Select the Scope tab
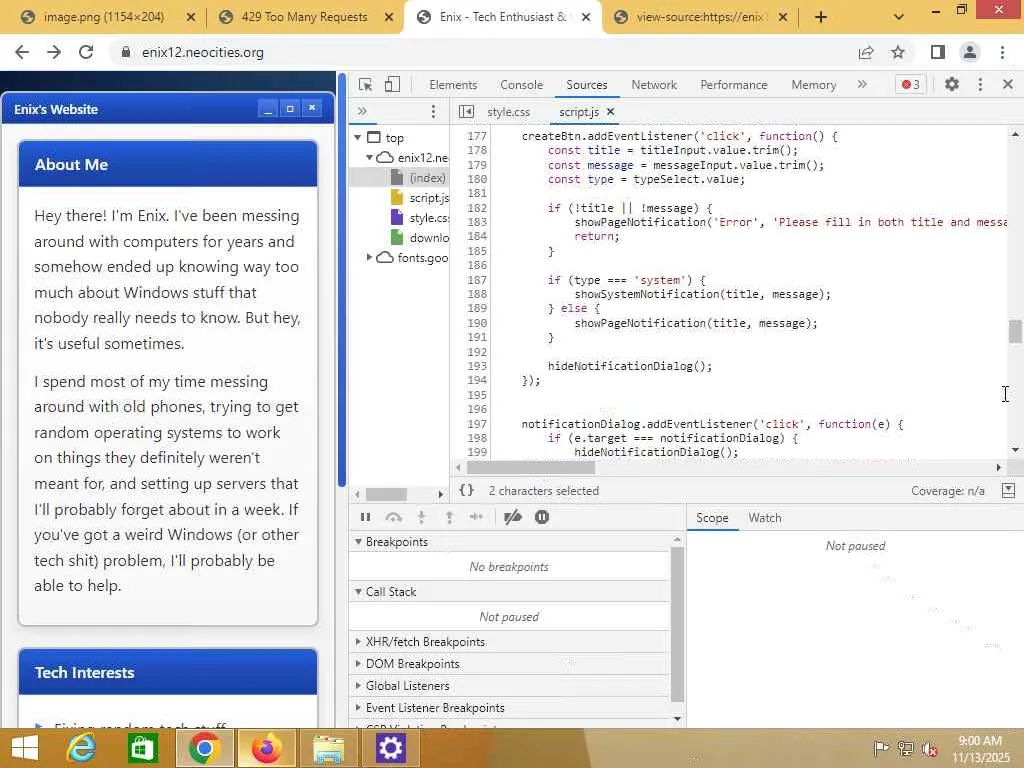This screenshot has width=1024, height=768. (x=712, y=518)
